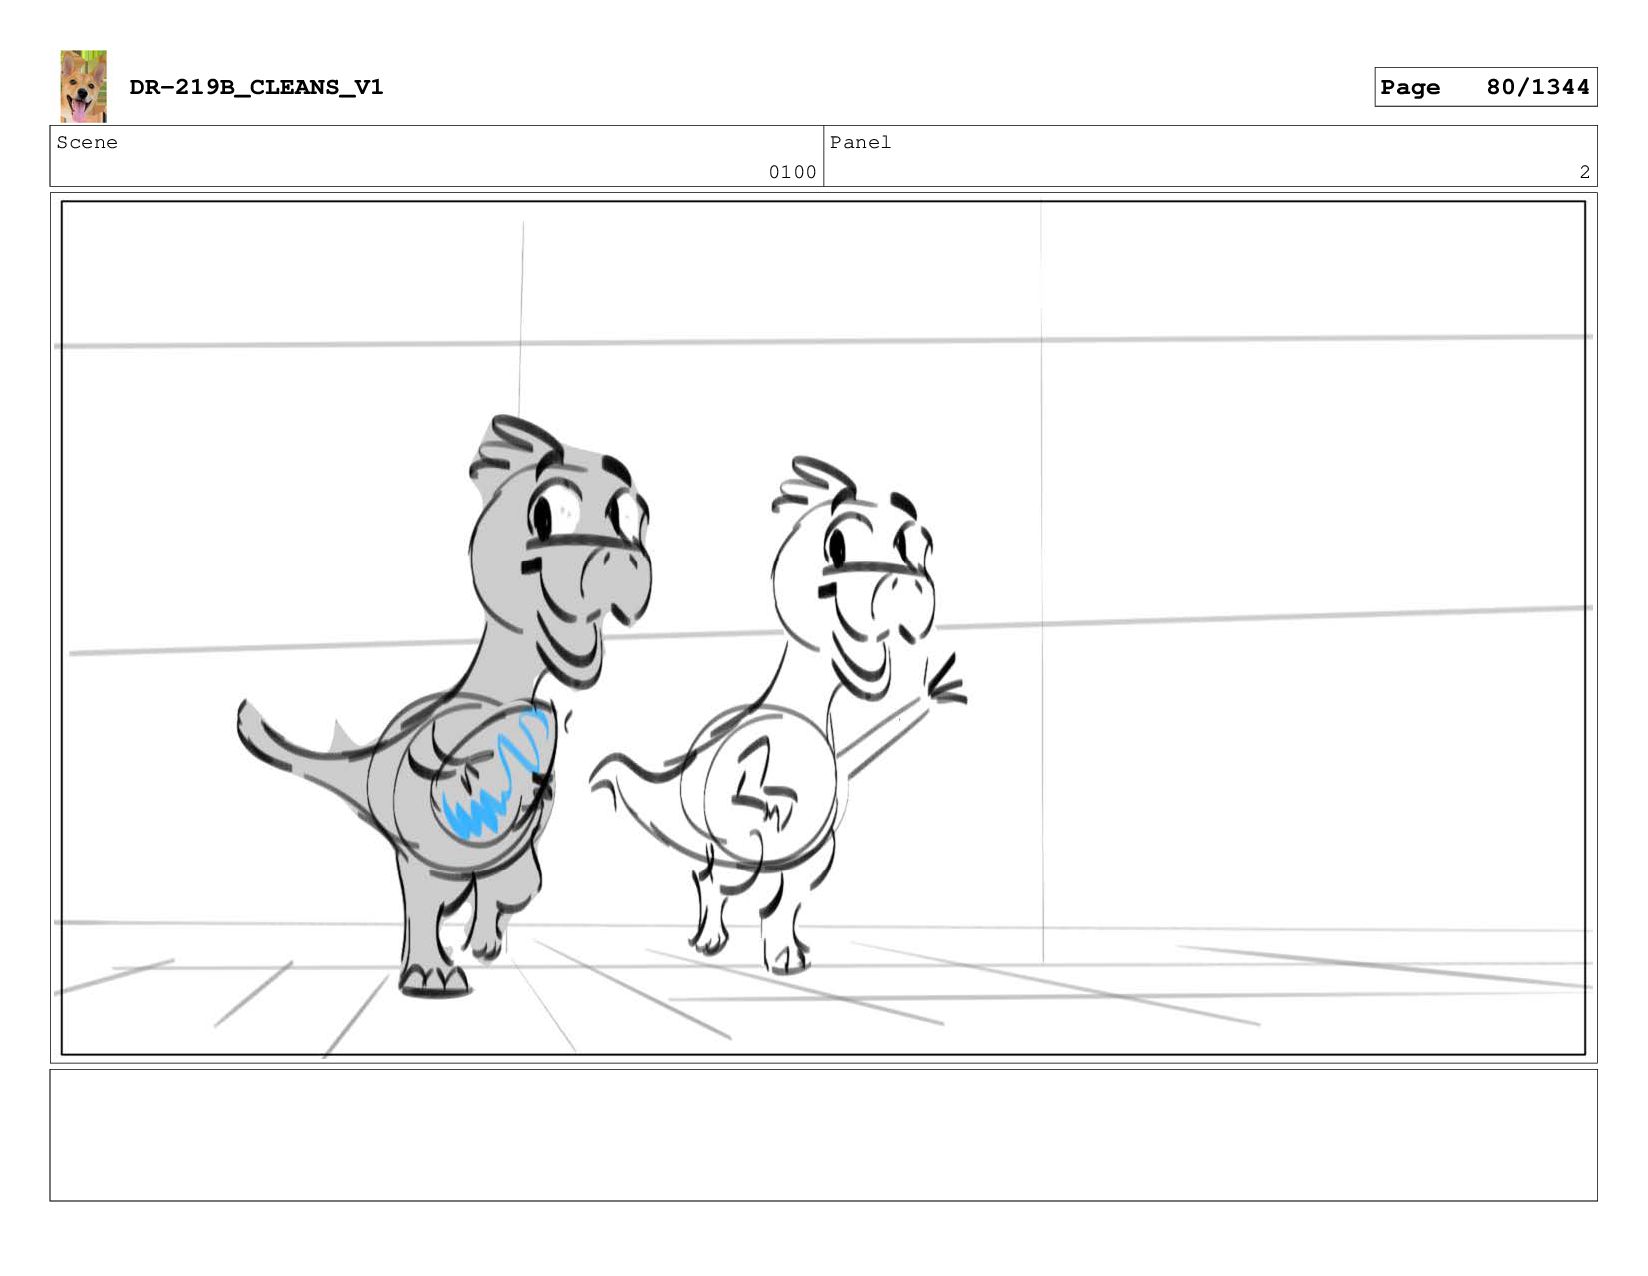Click the scene number 0100
This screenshot has width=1648, height=1276.
[792, 172]
